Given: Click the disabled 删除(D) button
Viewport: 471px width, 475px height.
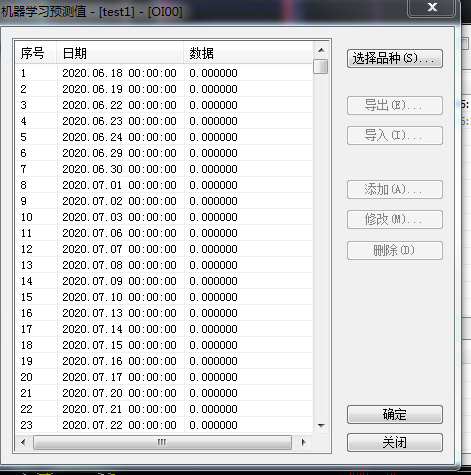Looking at the screenshot, I should pos(395,250).
